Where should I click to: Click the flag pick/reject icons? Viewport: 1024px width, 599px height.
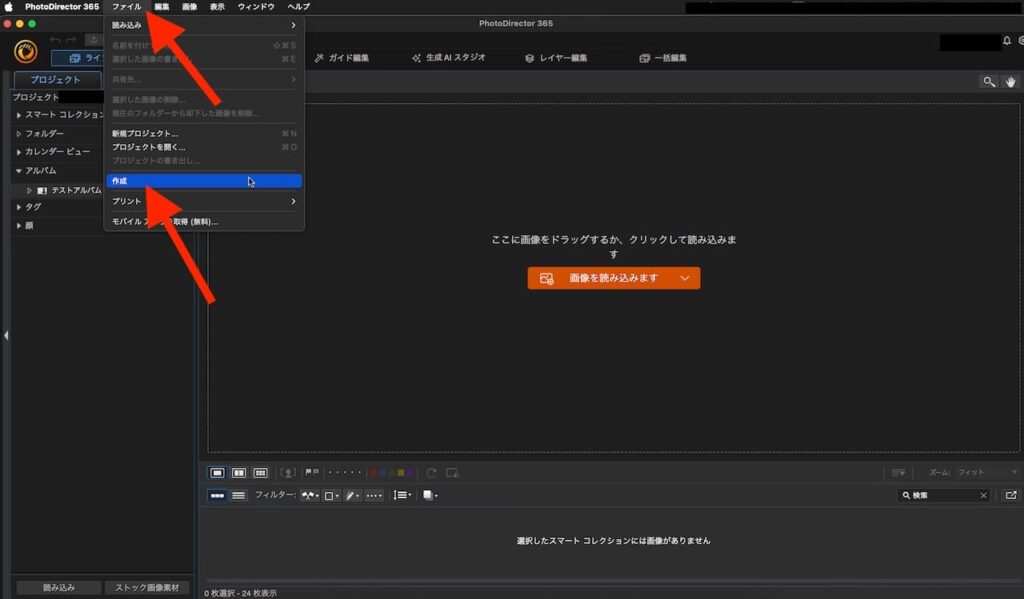tap(312, 472)
